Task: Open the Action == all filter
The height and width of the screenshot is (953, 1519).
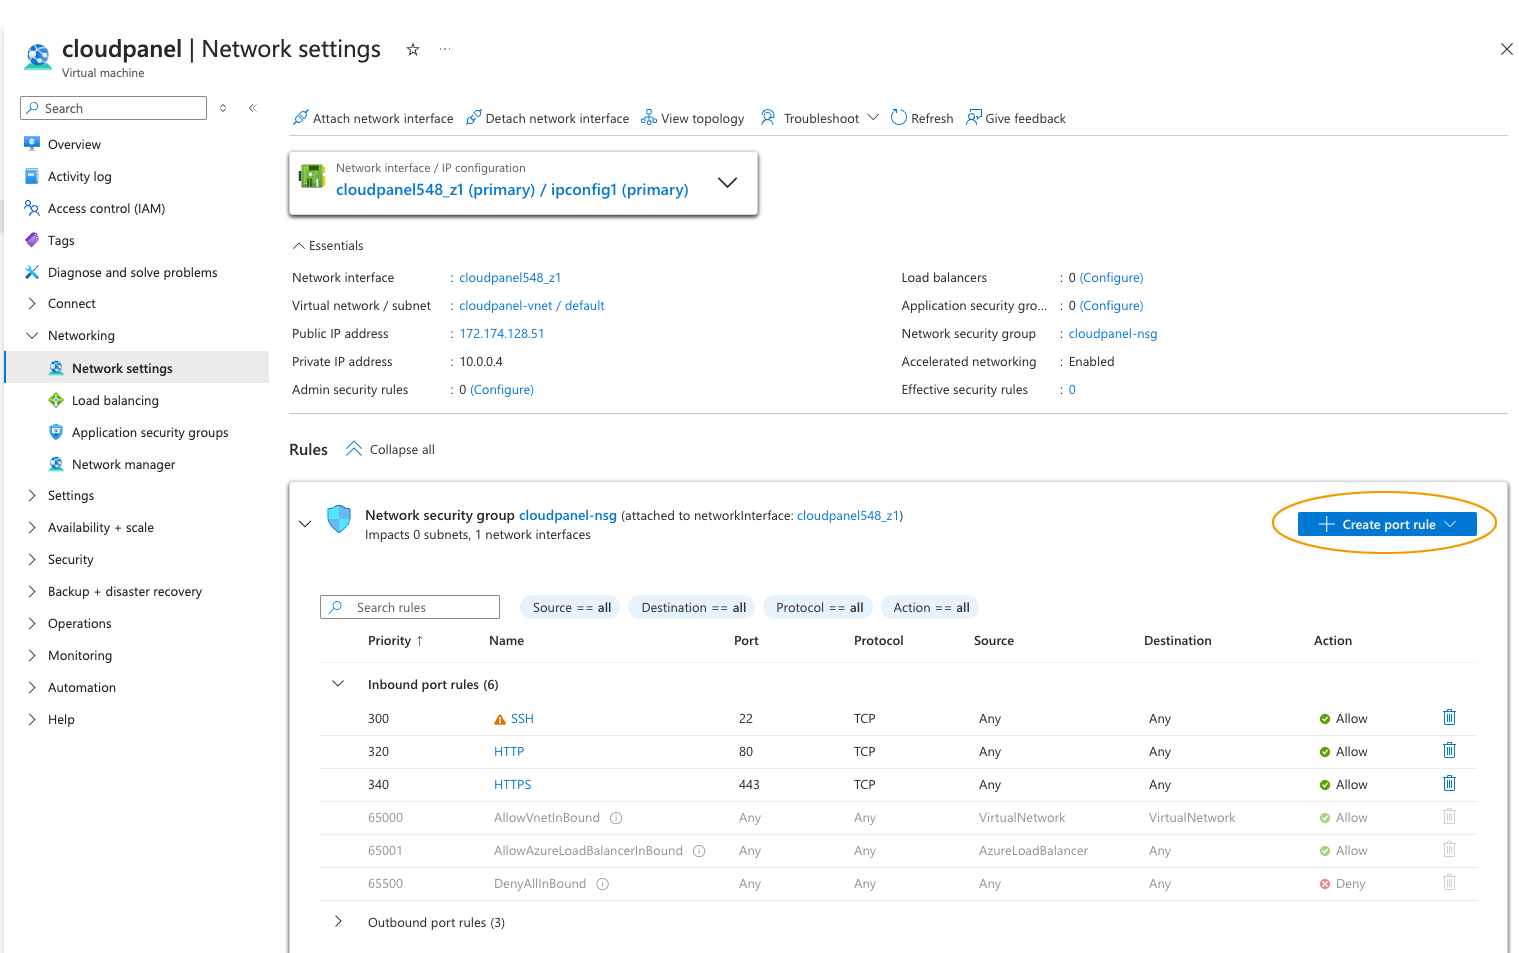Action: coord(930,607)
